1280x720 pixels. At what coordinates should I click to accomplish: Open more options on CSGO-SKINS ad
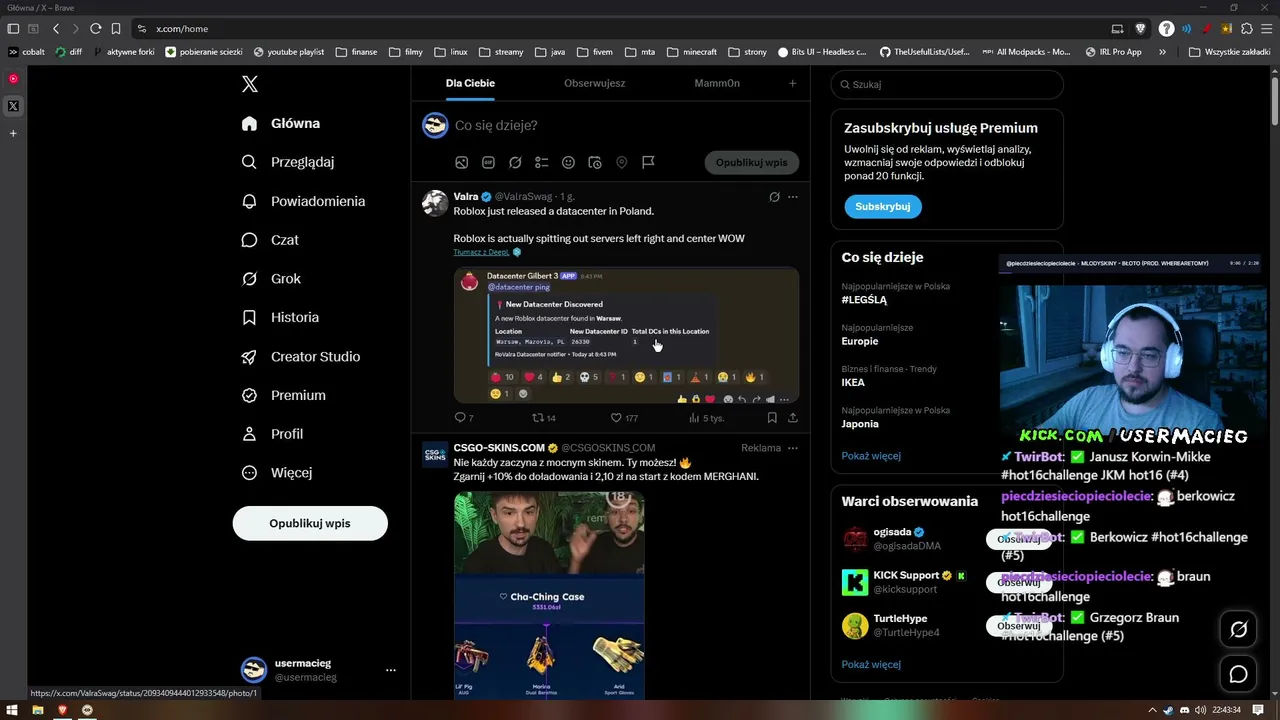click(793, 448)
